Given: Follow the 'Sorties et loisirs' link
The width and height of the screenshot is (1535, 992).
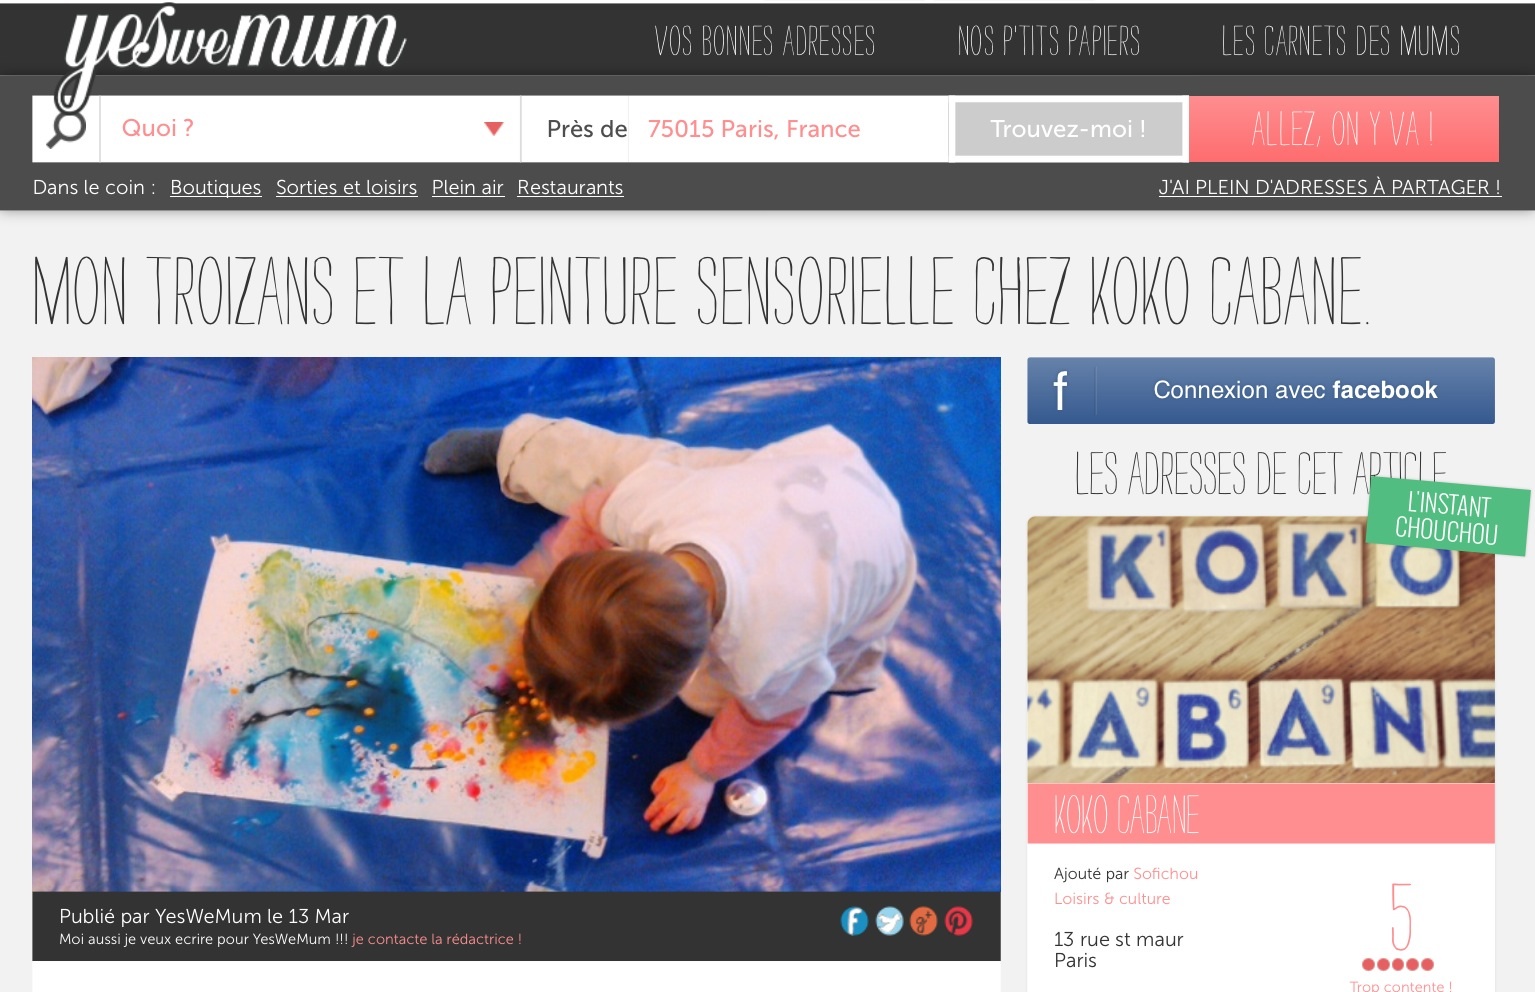Looking at the screenshot, I should pyautogui.click(x=346, y=187).
